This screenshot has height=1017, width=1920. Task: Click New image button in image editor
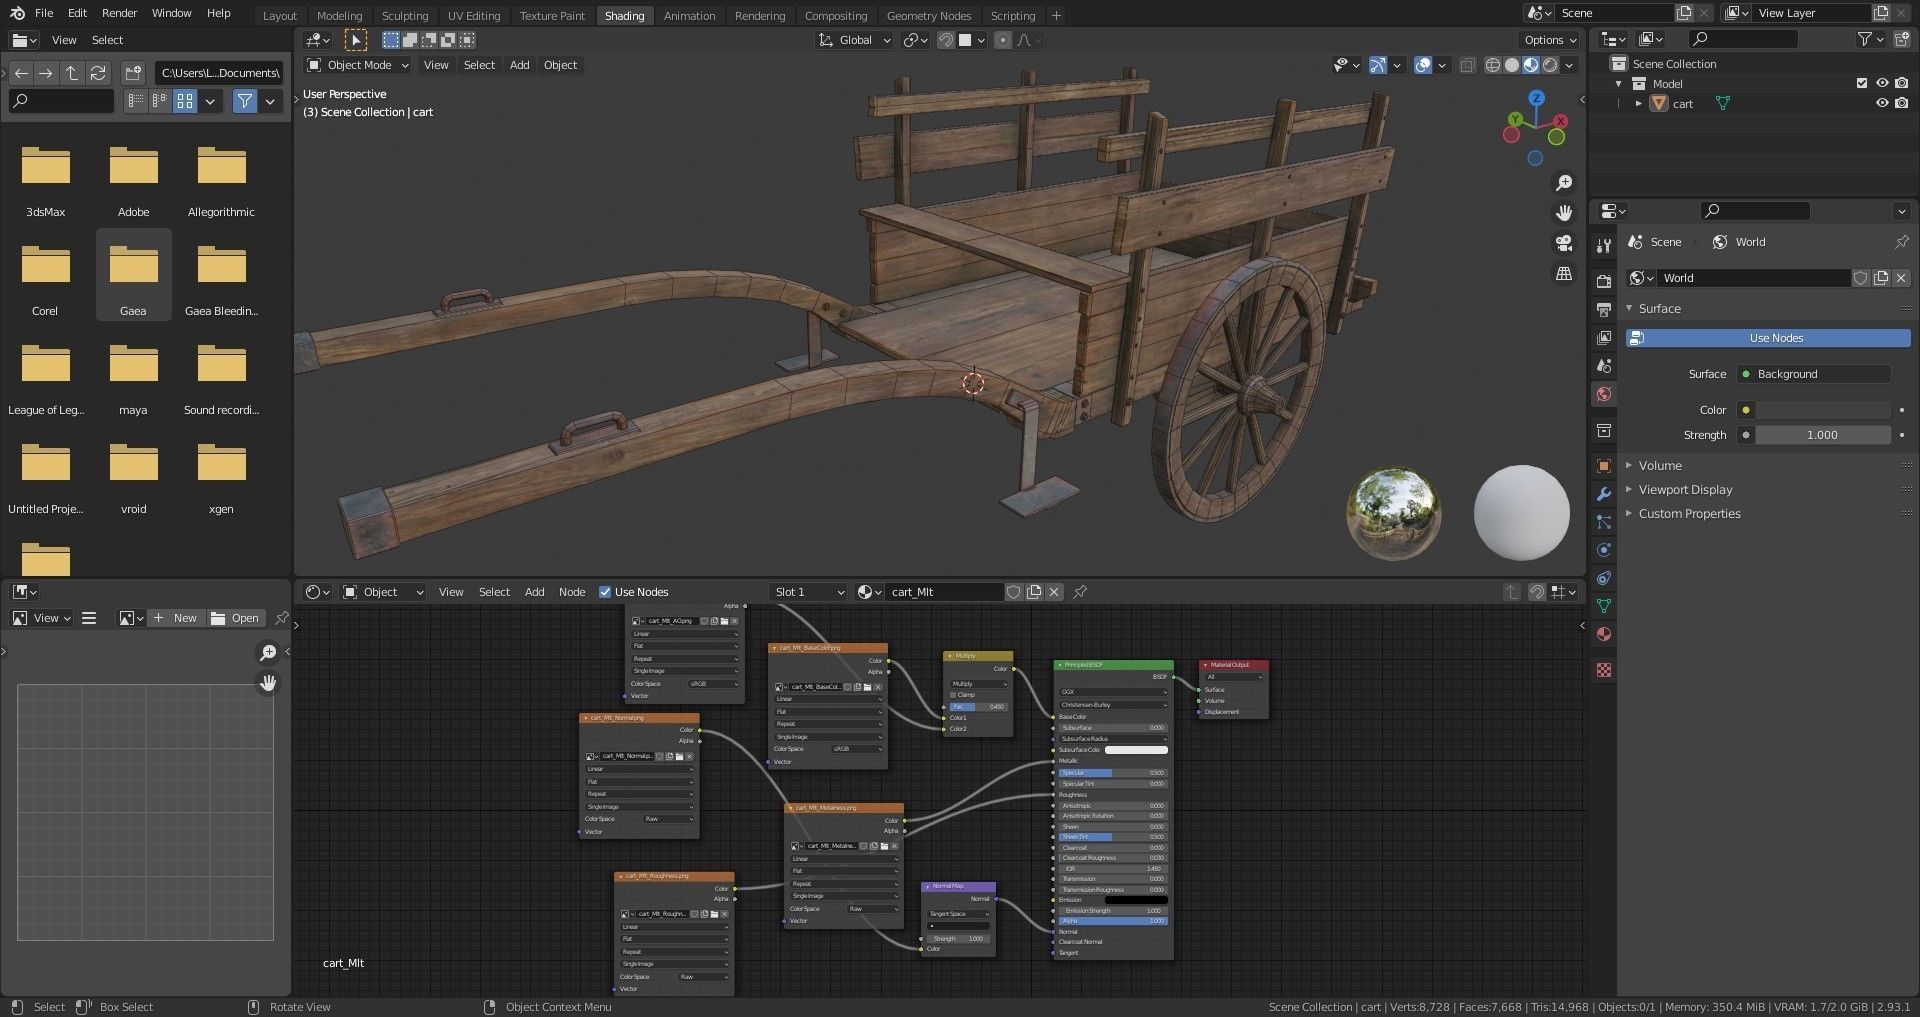(x=175, y=618)
